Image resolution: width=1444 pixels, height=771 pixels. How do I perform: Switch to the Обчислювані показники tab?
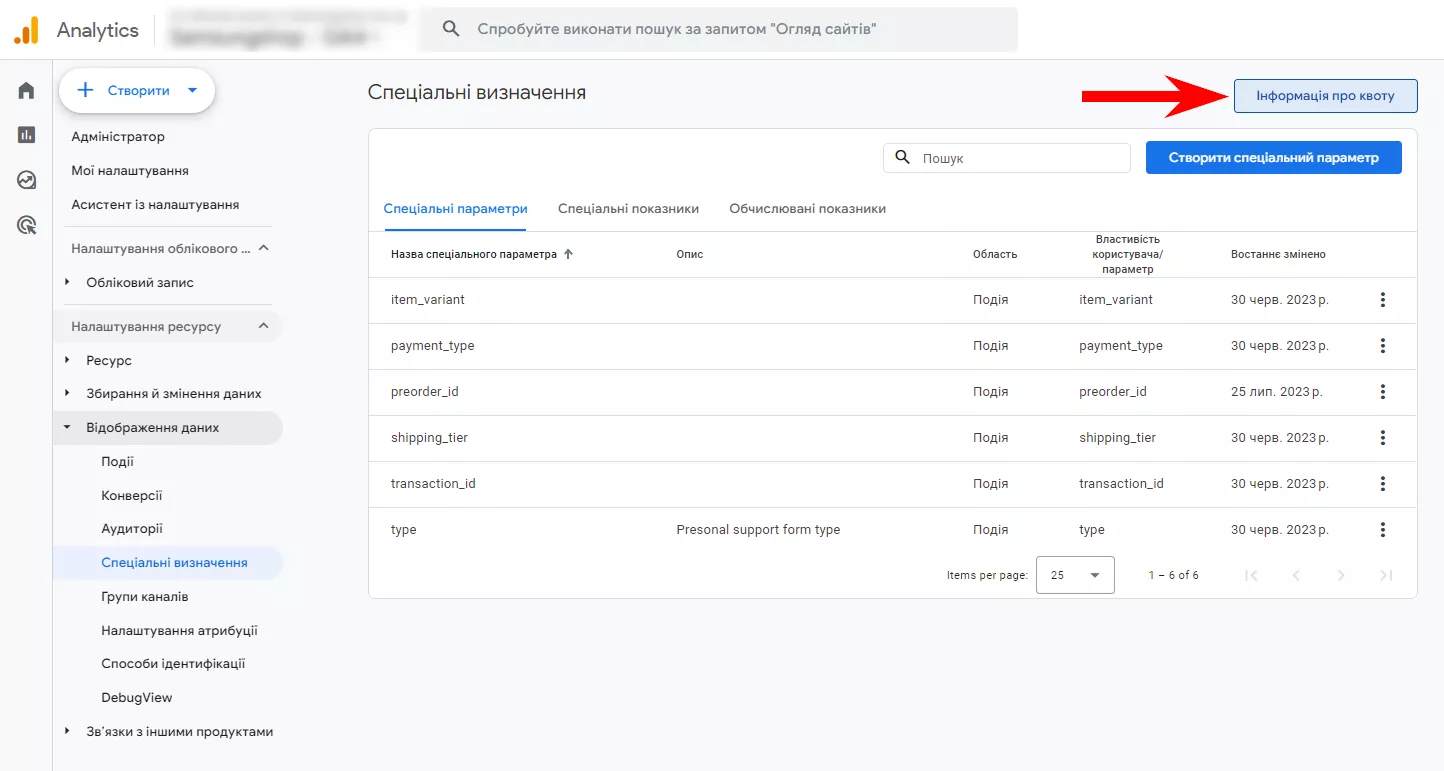[807, 209]
